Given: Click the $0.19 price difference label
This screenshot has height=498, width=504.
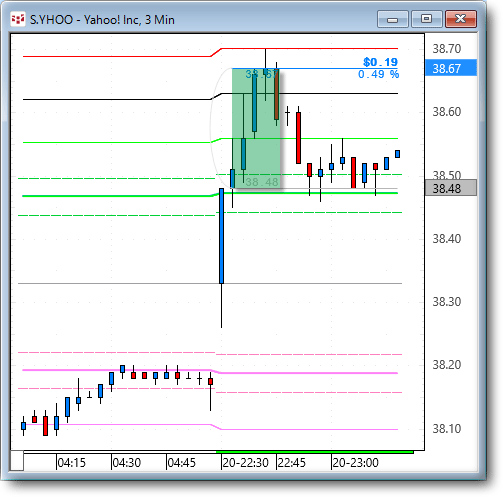Looking at the screenshot, I should (x=380, y=62).
